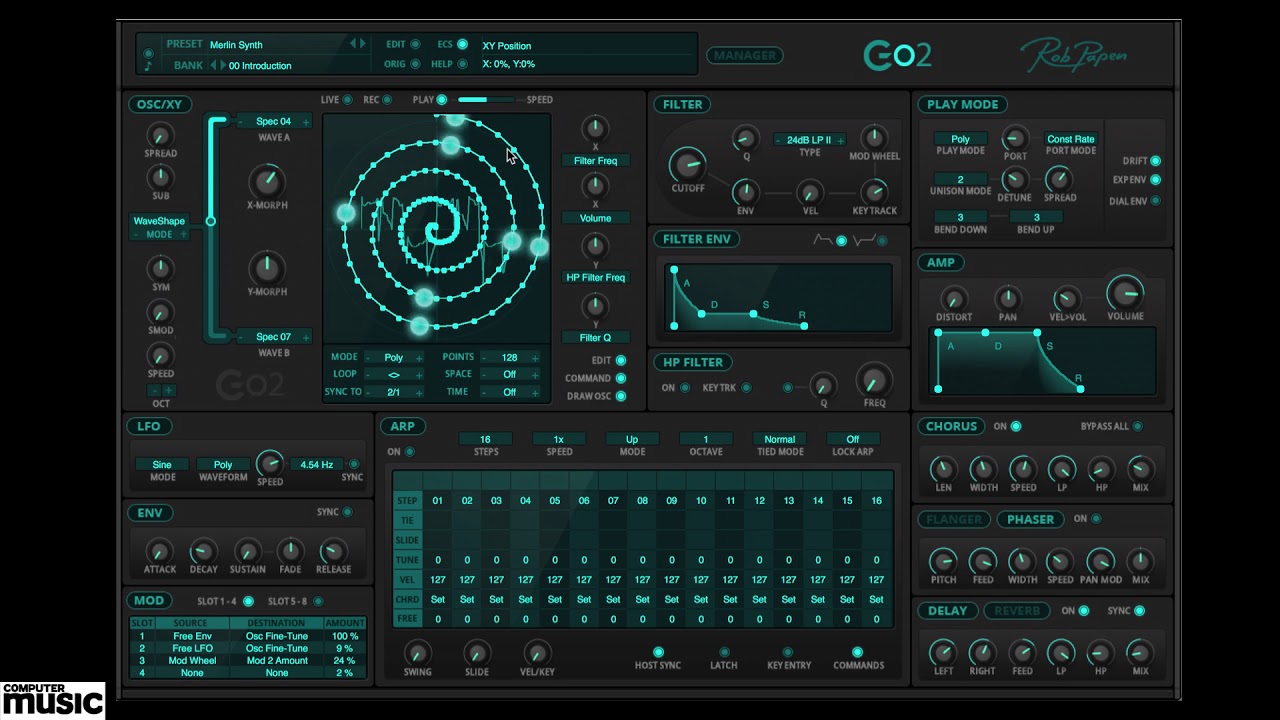Click the Chorus Len knob

tap(943, 469)
